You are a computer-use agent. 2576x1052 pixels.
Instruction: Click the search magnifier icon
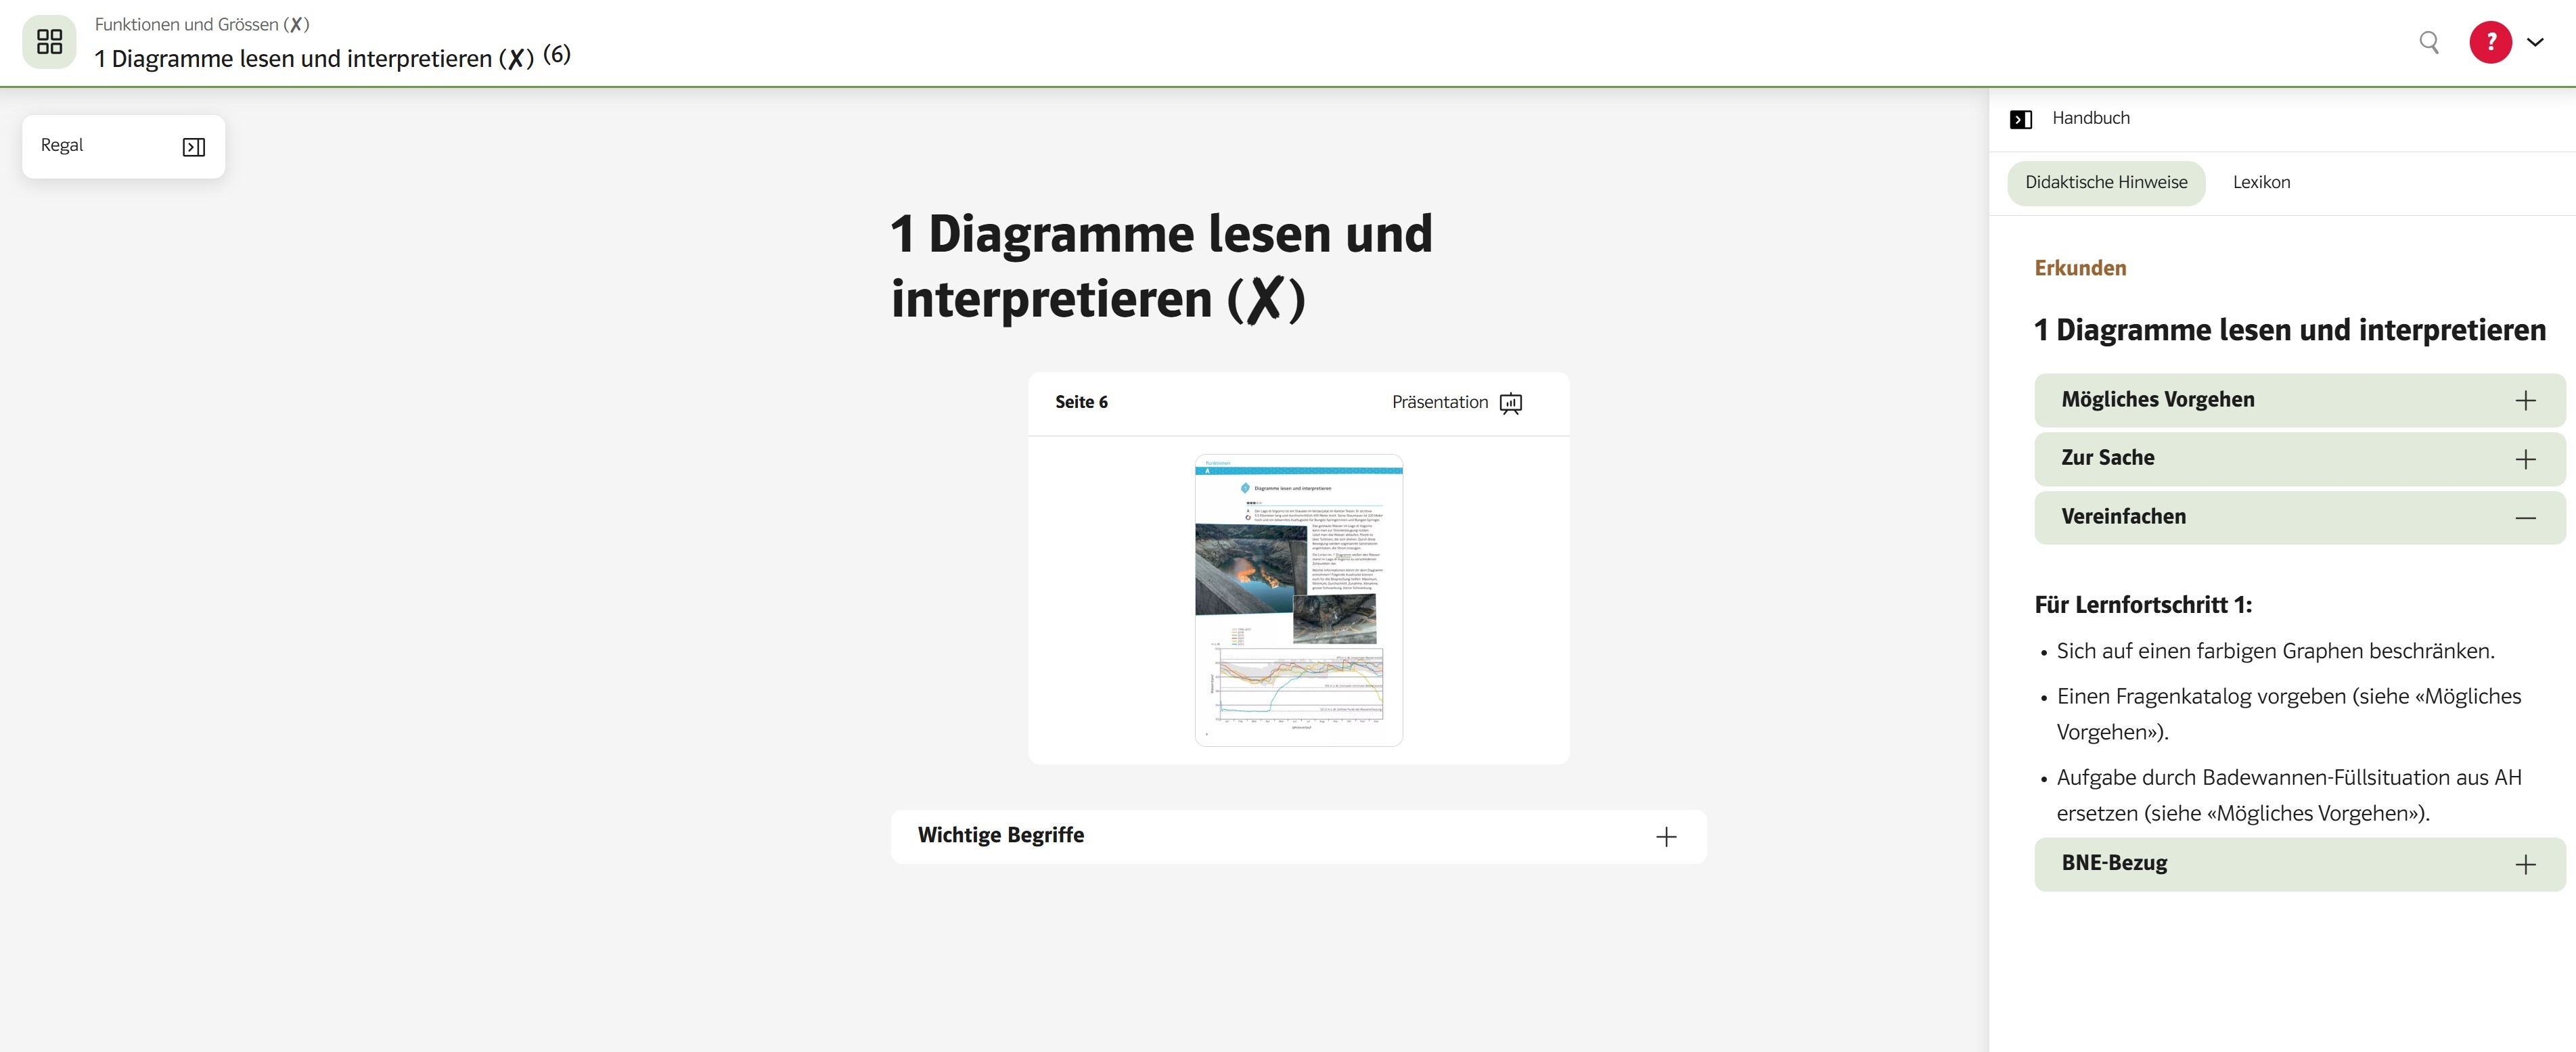2428,42
